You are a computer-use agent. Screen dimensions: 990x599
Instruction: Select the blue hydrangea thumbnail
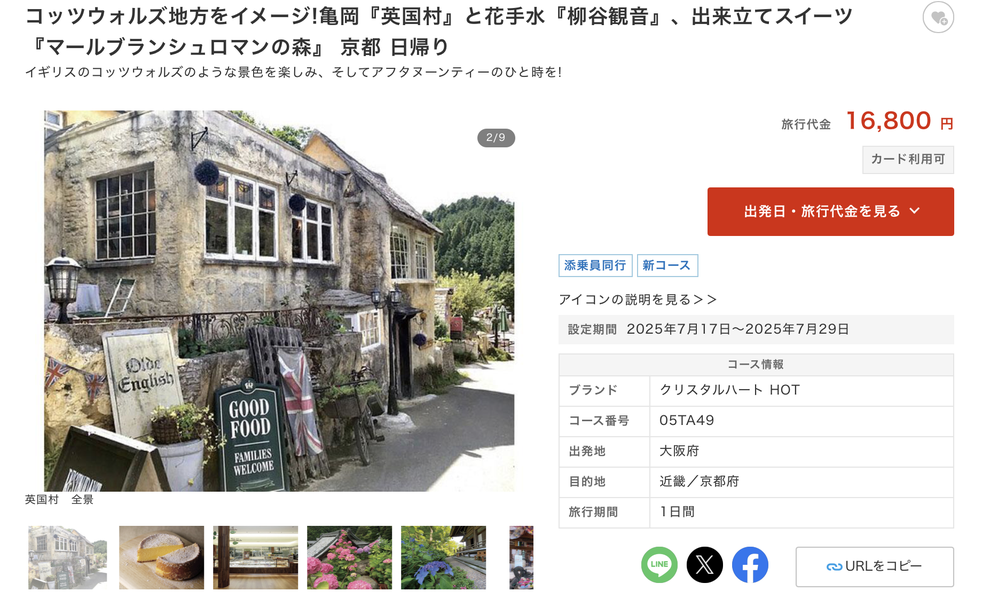click(x=443, y=557)
